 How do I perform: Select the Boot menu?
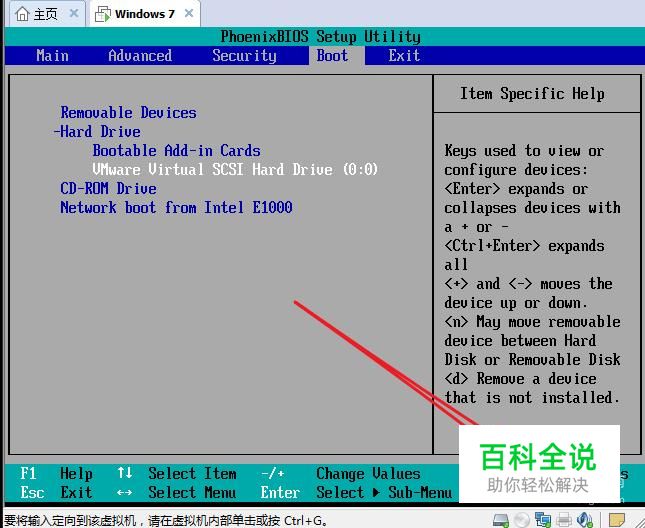pos(332,56)
